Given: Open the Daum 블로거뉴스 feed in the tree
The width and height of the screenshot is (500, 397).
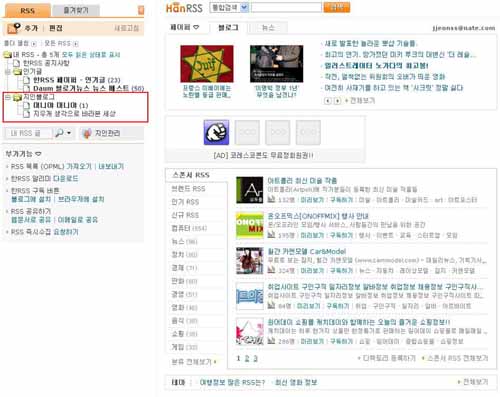Looking at the screenshot, I should click(89, 88).
